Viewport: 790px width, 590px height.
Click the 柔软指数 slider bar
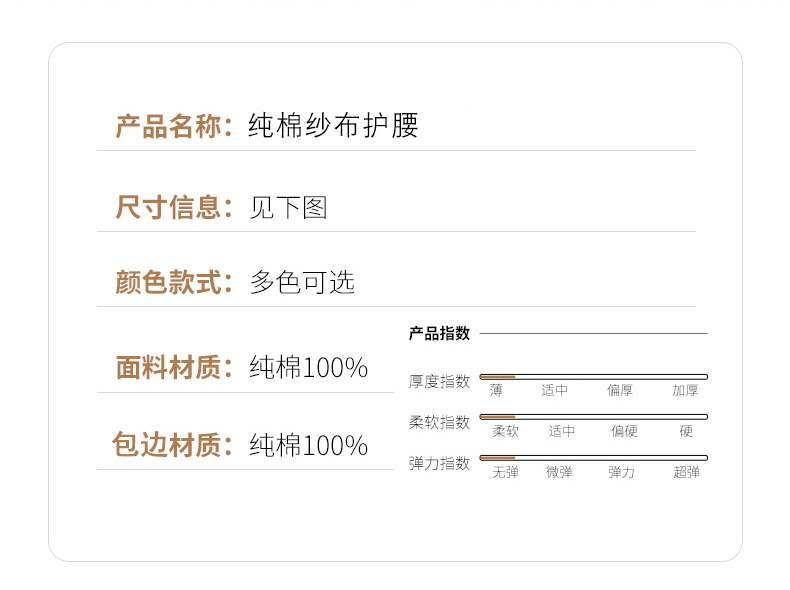tap(594, 417)
